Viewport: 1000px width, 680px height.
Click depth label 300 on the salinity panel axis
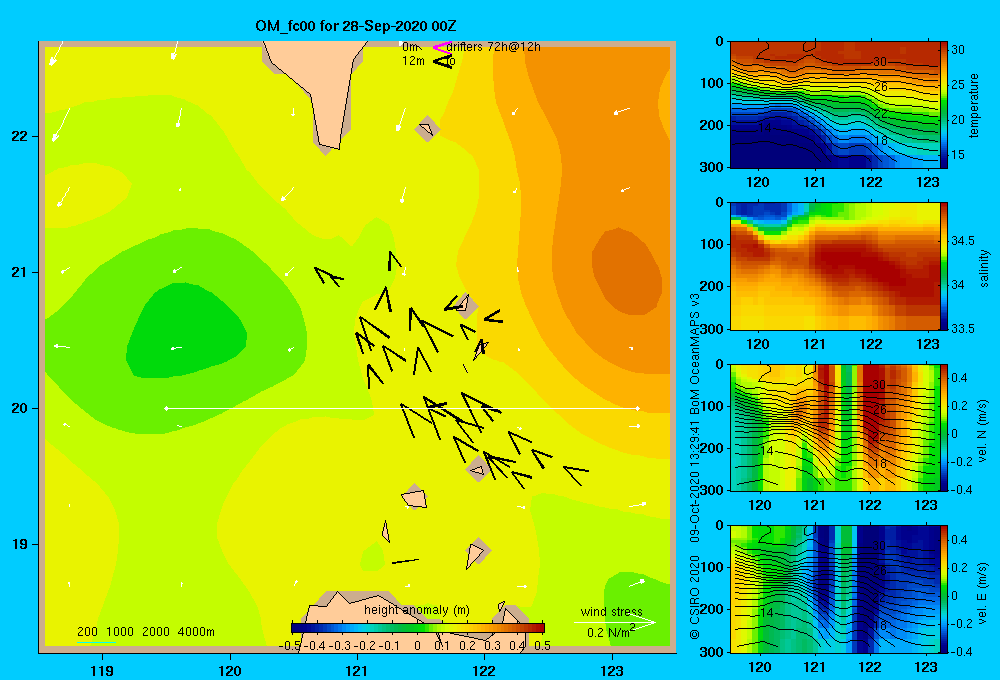(x=712, y=329)
